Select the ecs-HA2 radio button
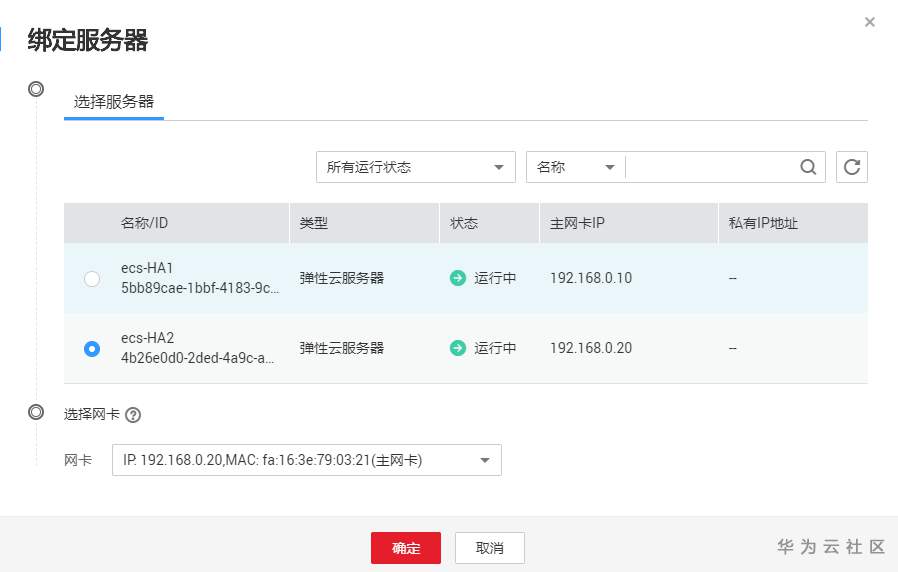The width and height of the screenshot is (898, 572). tap(92, 349)
